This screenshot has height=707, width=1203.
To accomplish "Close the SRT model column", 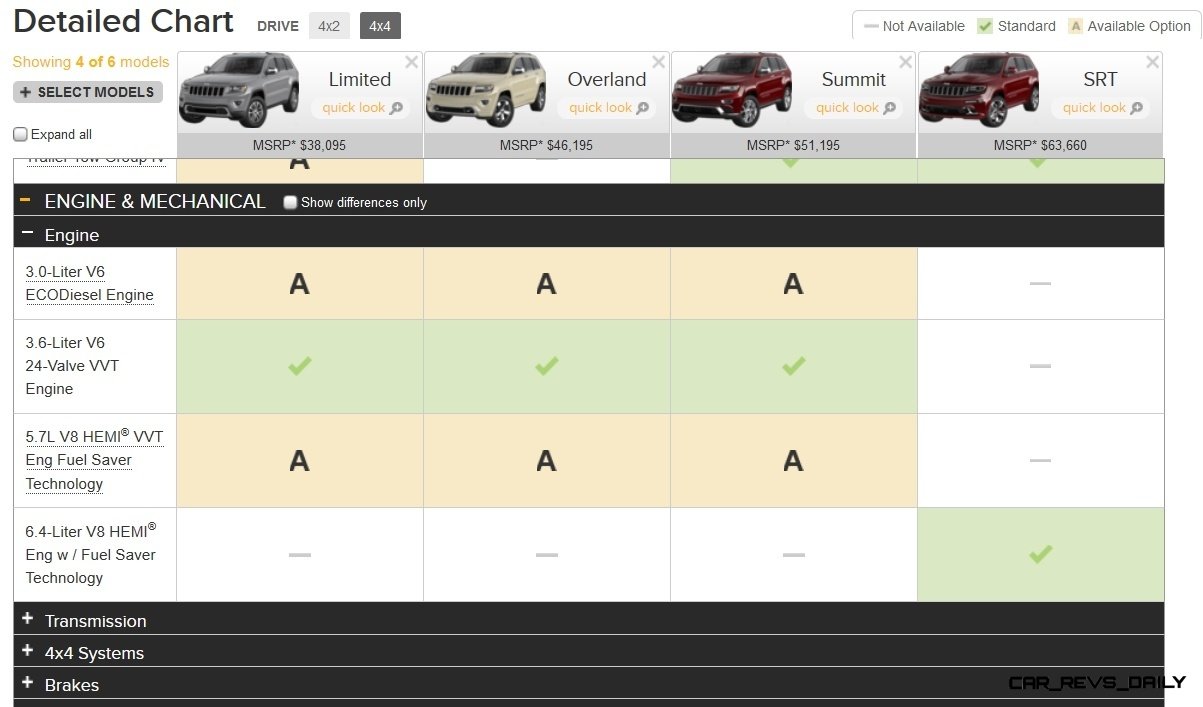I will pyautogui.click(x=1152, y=62).
